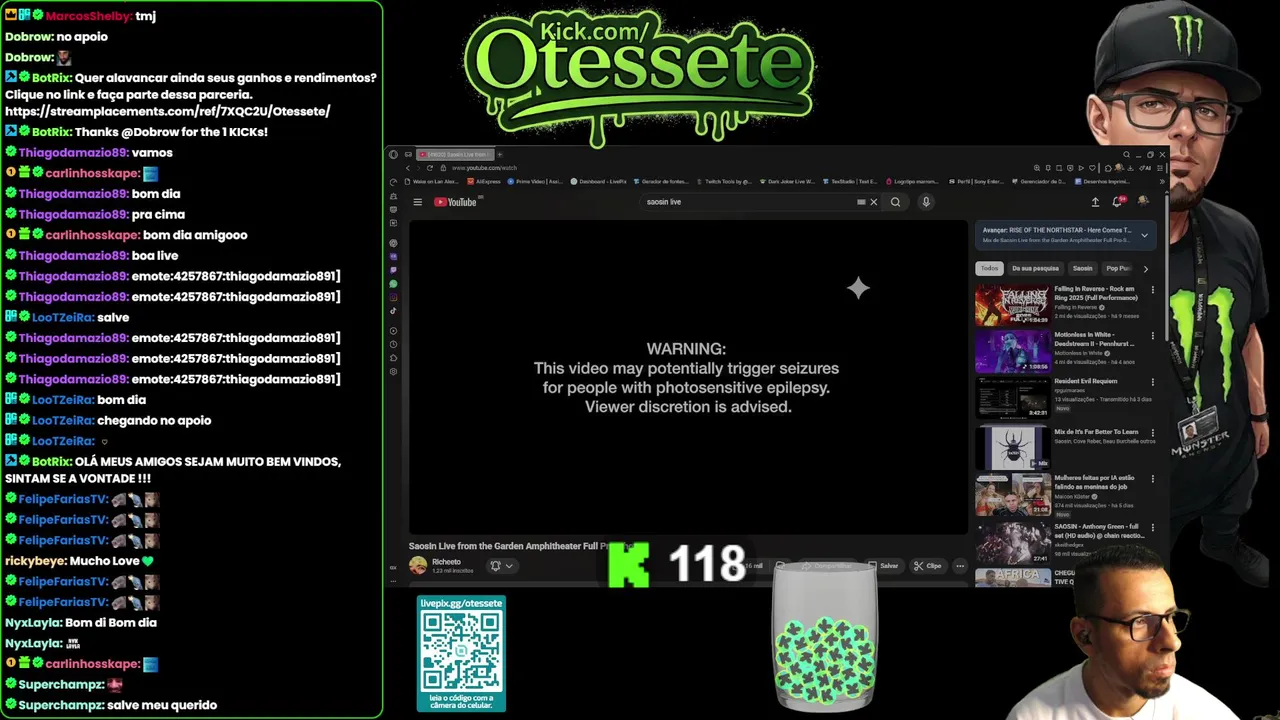Open the Dashboard - LivePix bookmark
1280x720 pixels.
tap(599, 182)
